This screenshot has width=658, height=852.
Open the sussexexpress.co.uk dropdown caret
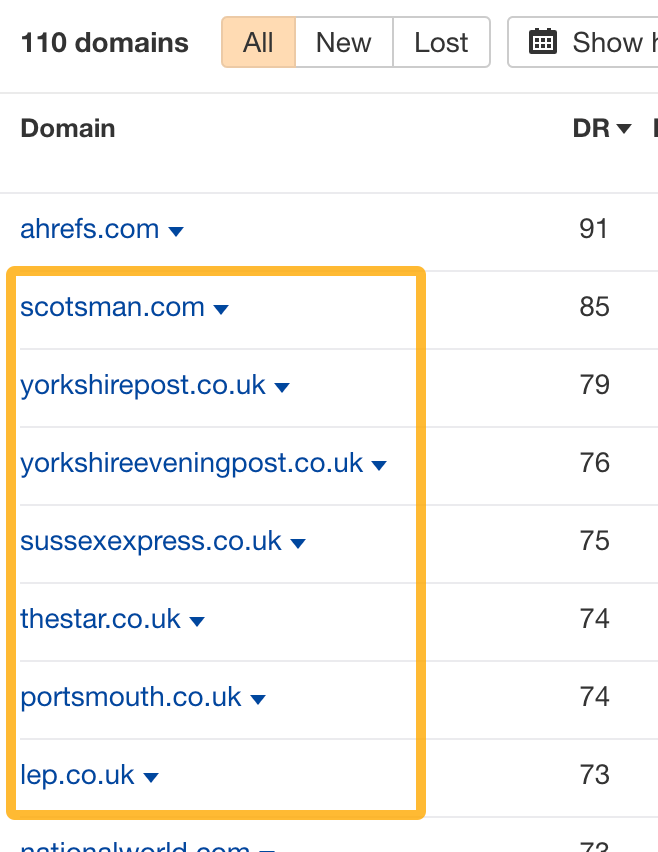click(297, 542)
